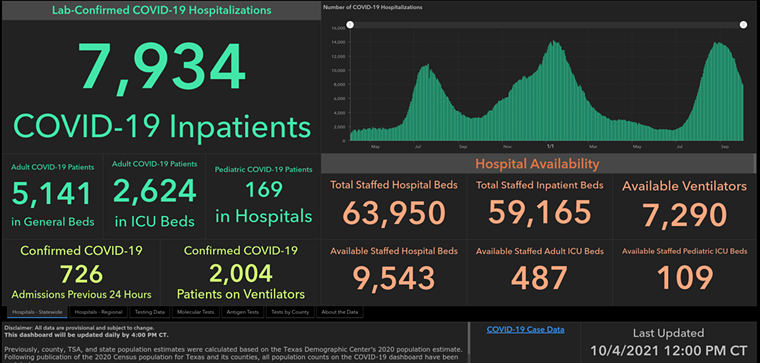Click the Number of COVID-19 Hospitalizations chart title
The image size is (760, 363).
[372, 7]
